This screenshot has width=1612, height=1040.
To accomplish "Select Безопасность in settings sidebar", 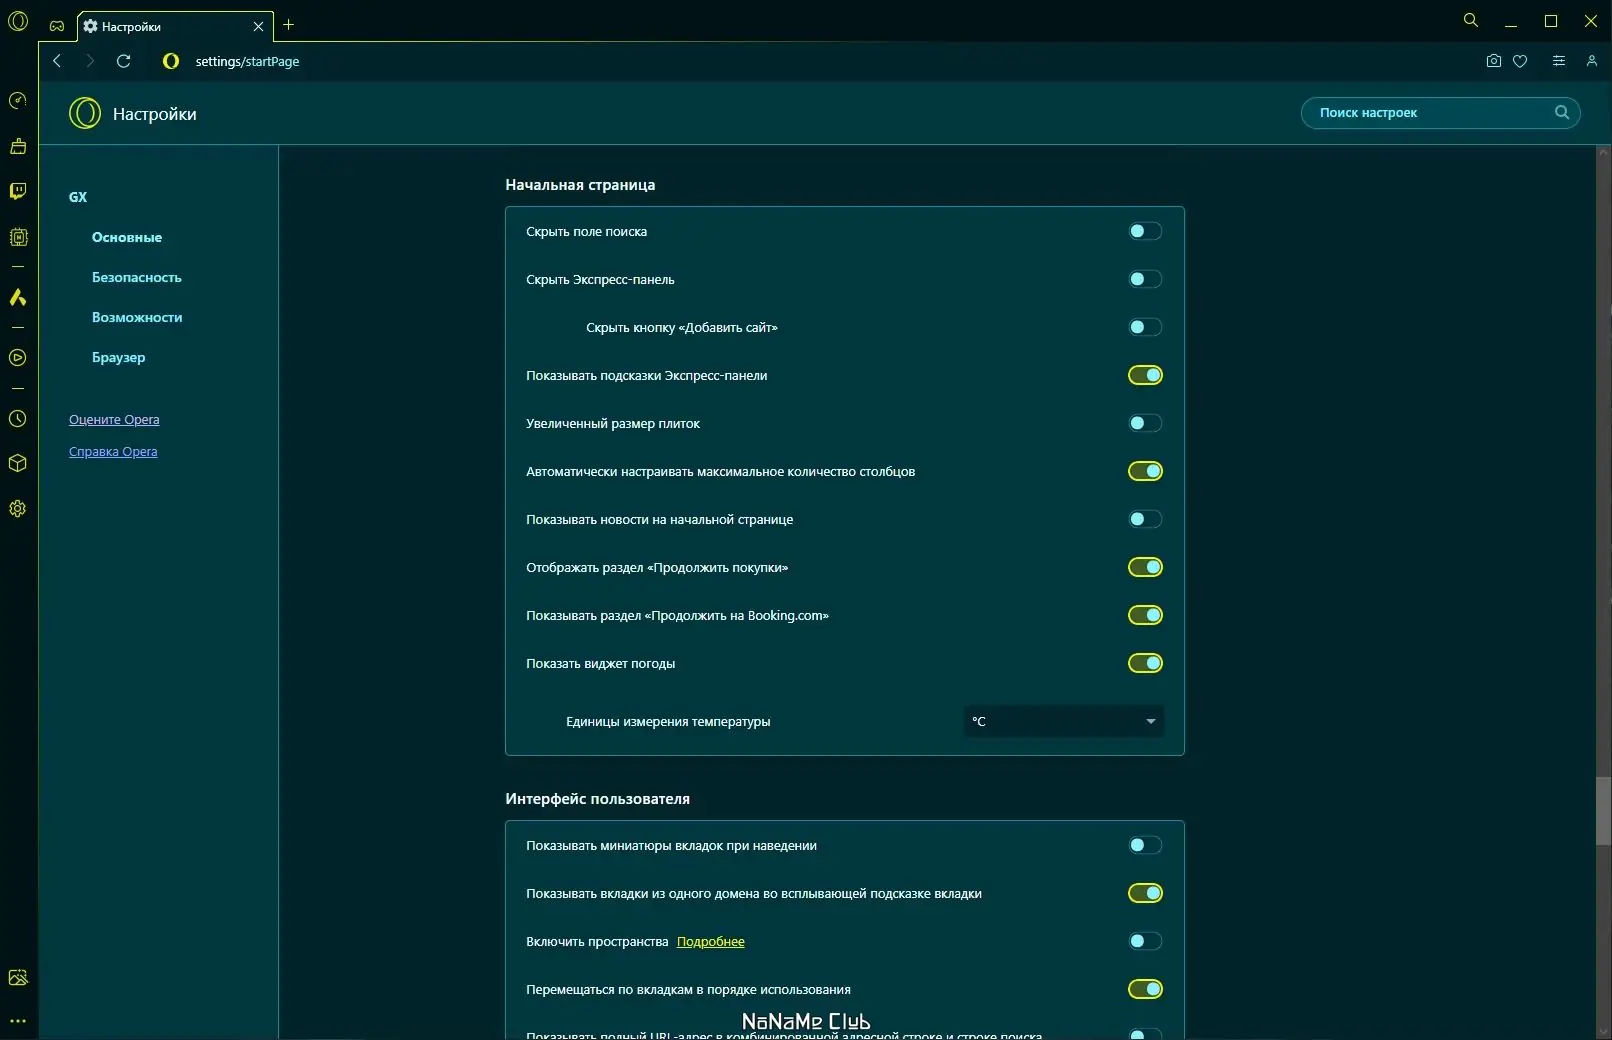I will coord(137,277).
